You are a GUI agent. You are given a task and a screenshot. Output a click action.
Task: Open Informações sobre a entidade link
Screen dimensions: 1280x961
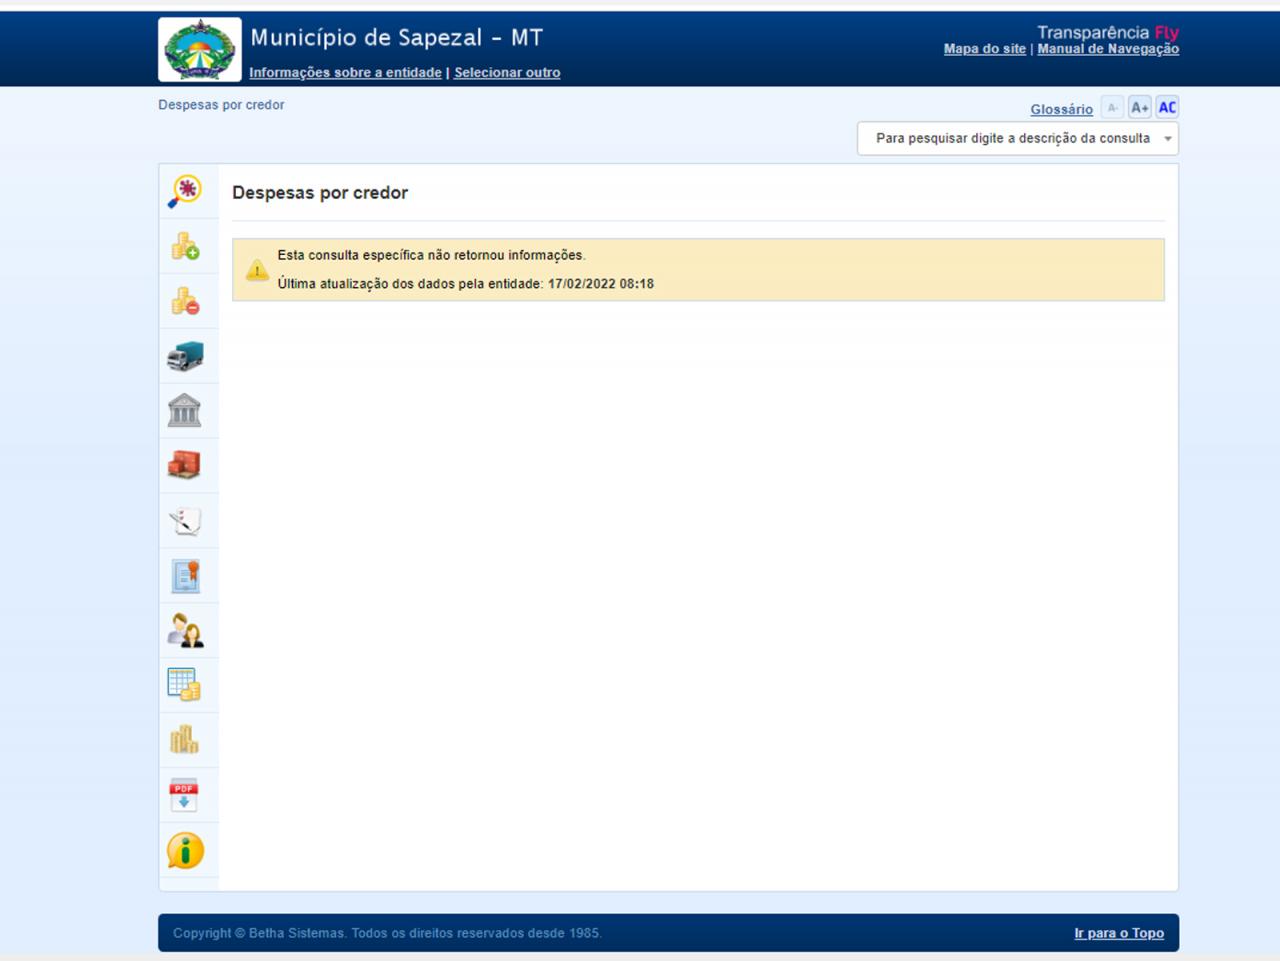345,73
